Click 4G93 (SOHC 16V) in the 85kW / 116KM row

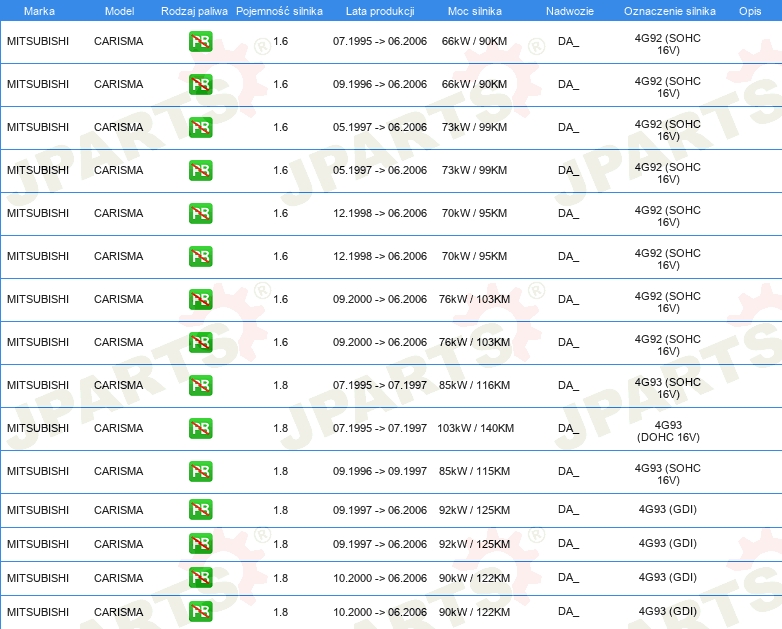coord(668,388)
